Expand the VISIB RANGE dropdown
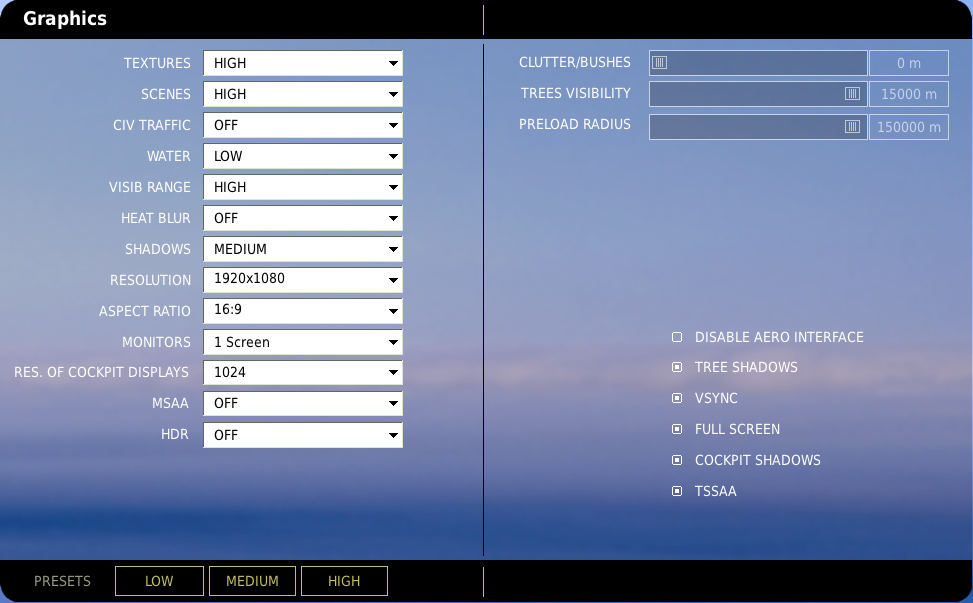The width and height of the screenshot is (973, 603). [x=303, y=187]
